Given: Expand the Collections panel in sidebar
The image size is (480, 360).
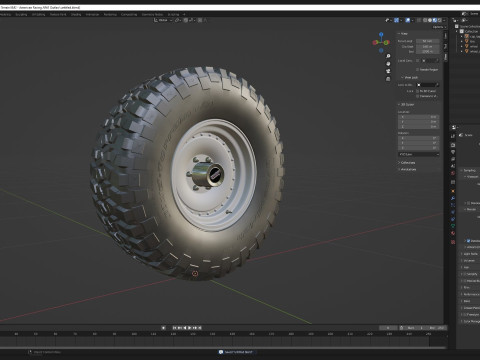Looking at the screenshot, I should click(x=407, y=162).
